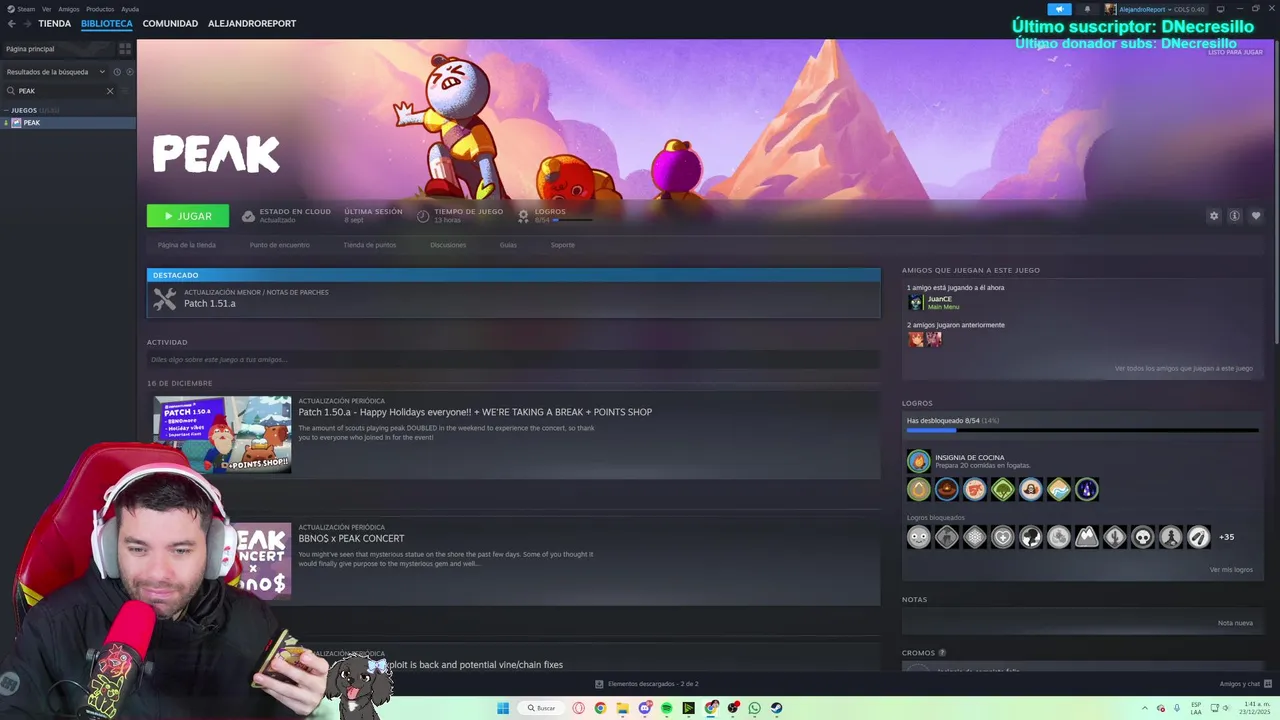Open the Amigos menu
This screenshot has width=1280, height=720.
pyautogui.click(x=69, y=9)
